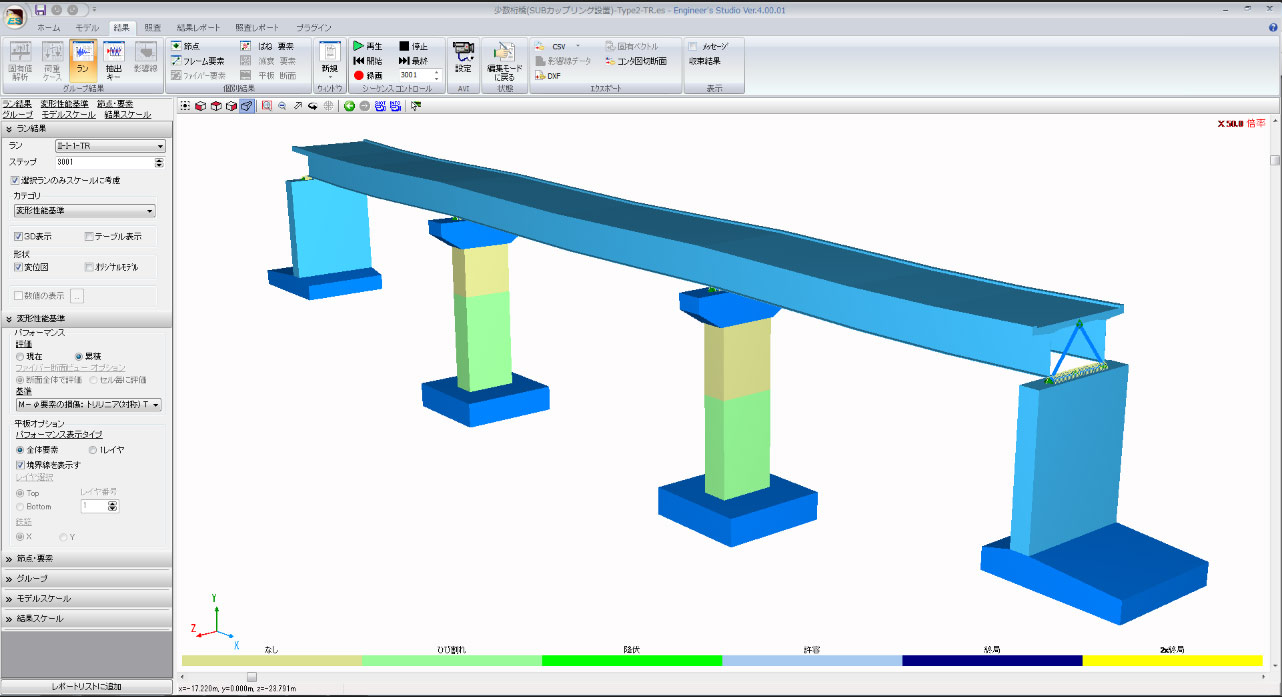Expand the 節点・要素 section
Viewport: 1282px width, 697px height.
point(86,559)
